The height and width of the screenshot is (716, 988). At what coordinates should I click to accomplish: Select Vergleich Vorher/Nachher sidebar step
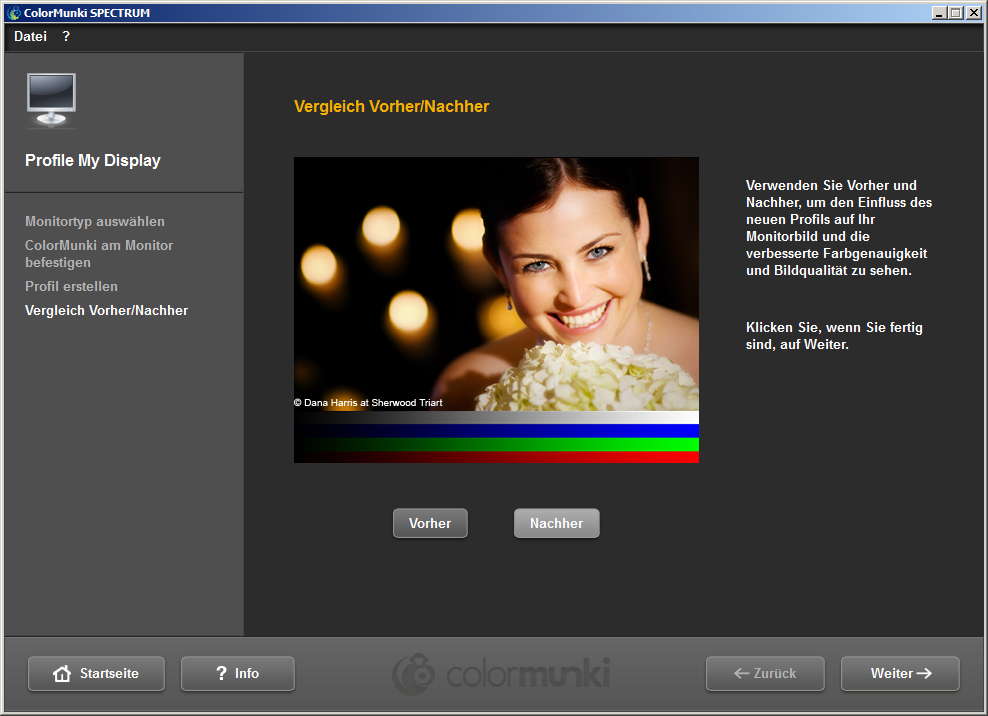pyautogui.click(x=106, y=310)
